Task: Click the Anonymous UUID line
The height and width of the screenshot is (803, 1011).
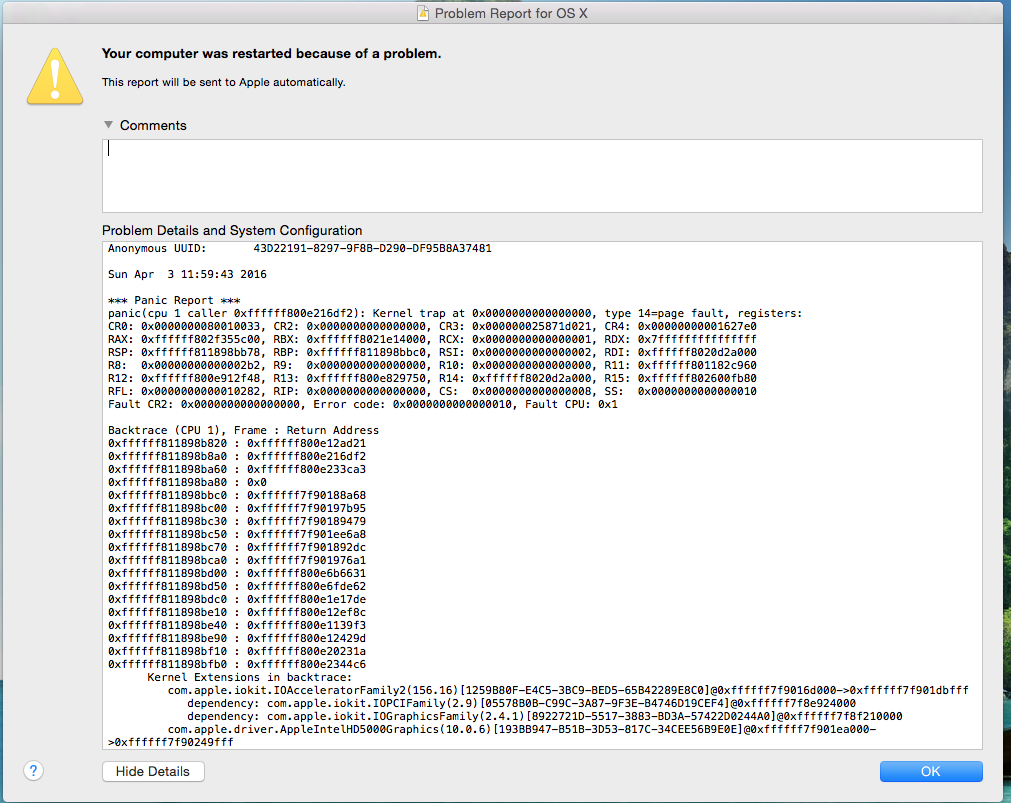Action: pyautogui.click(x=300, y=248)
